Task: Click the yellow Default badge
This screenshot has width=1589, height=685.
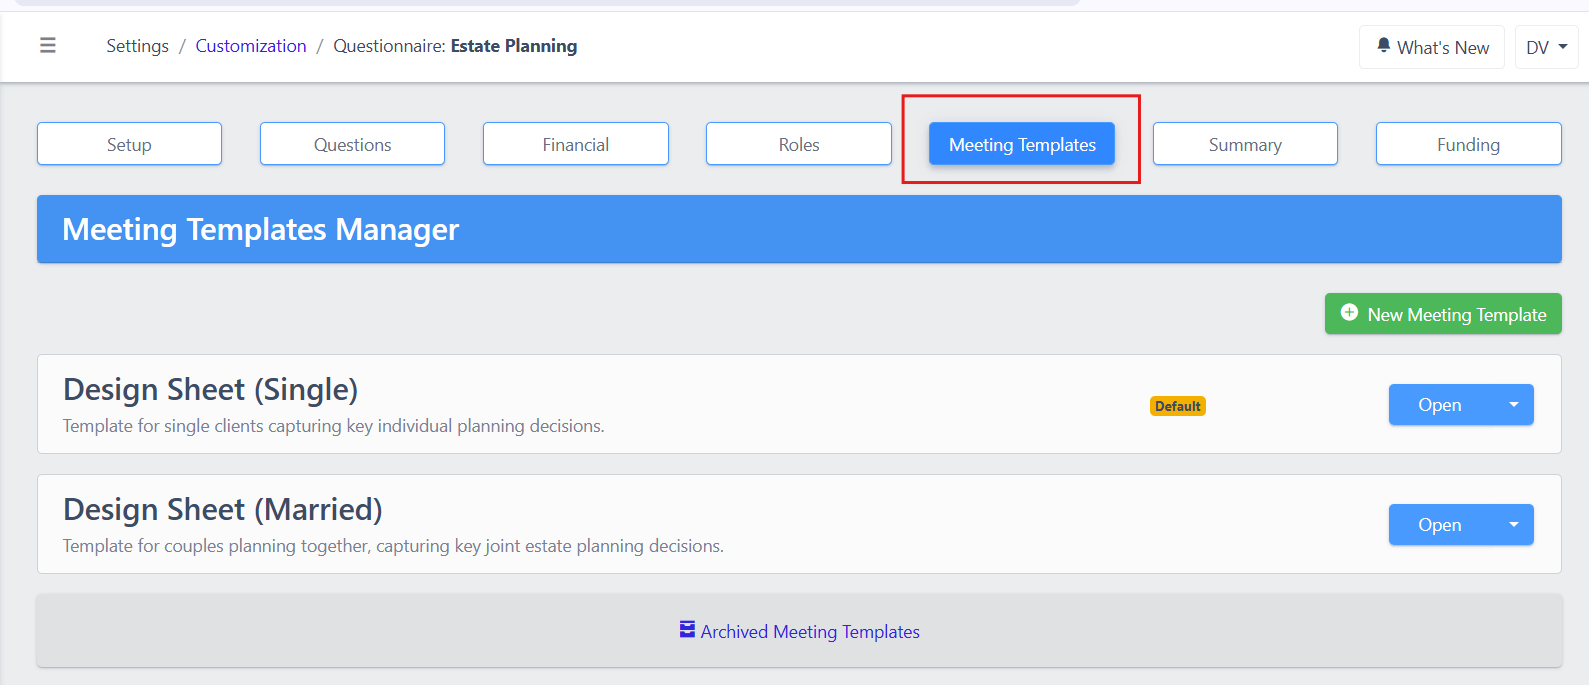Action: (1177, 406)
